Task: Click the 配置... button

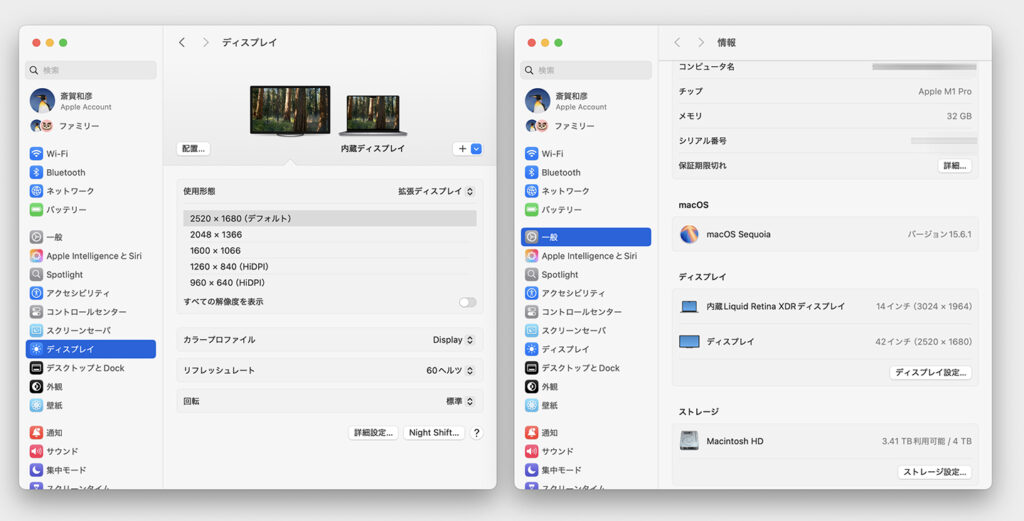Action: click(x=193, y=149)
